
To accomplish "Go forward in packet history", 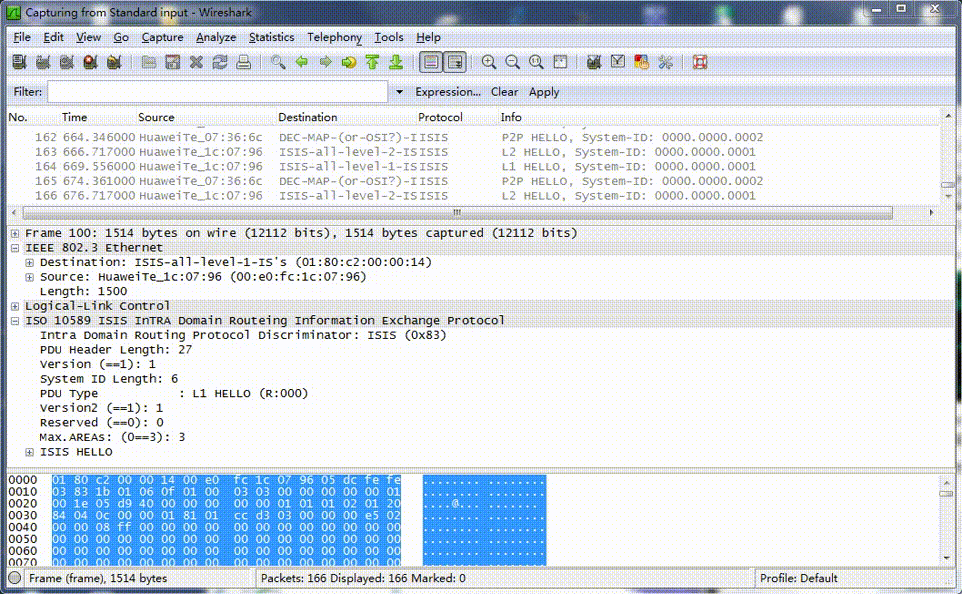I will (325, 62).
